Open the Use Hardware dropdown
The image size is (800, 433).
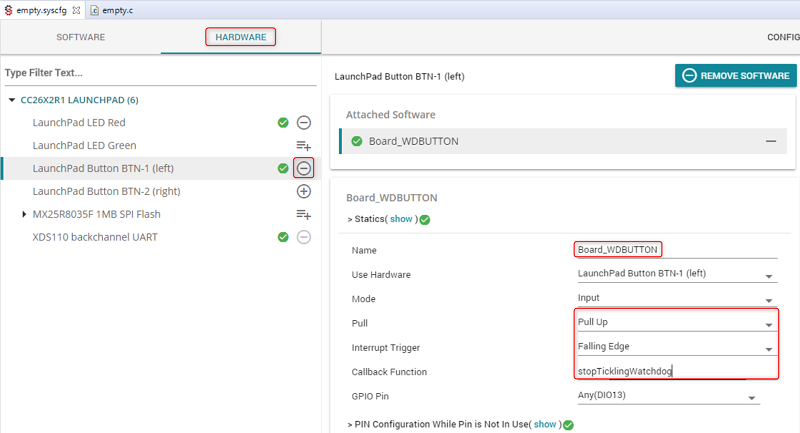(769, 276)
